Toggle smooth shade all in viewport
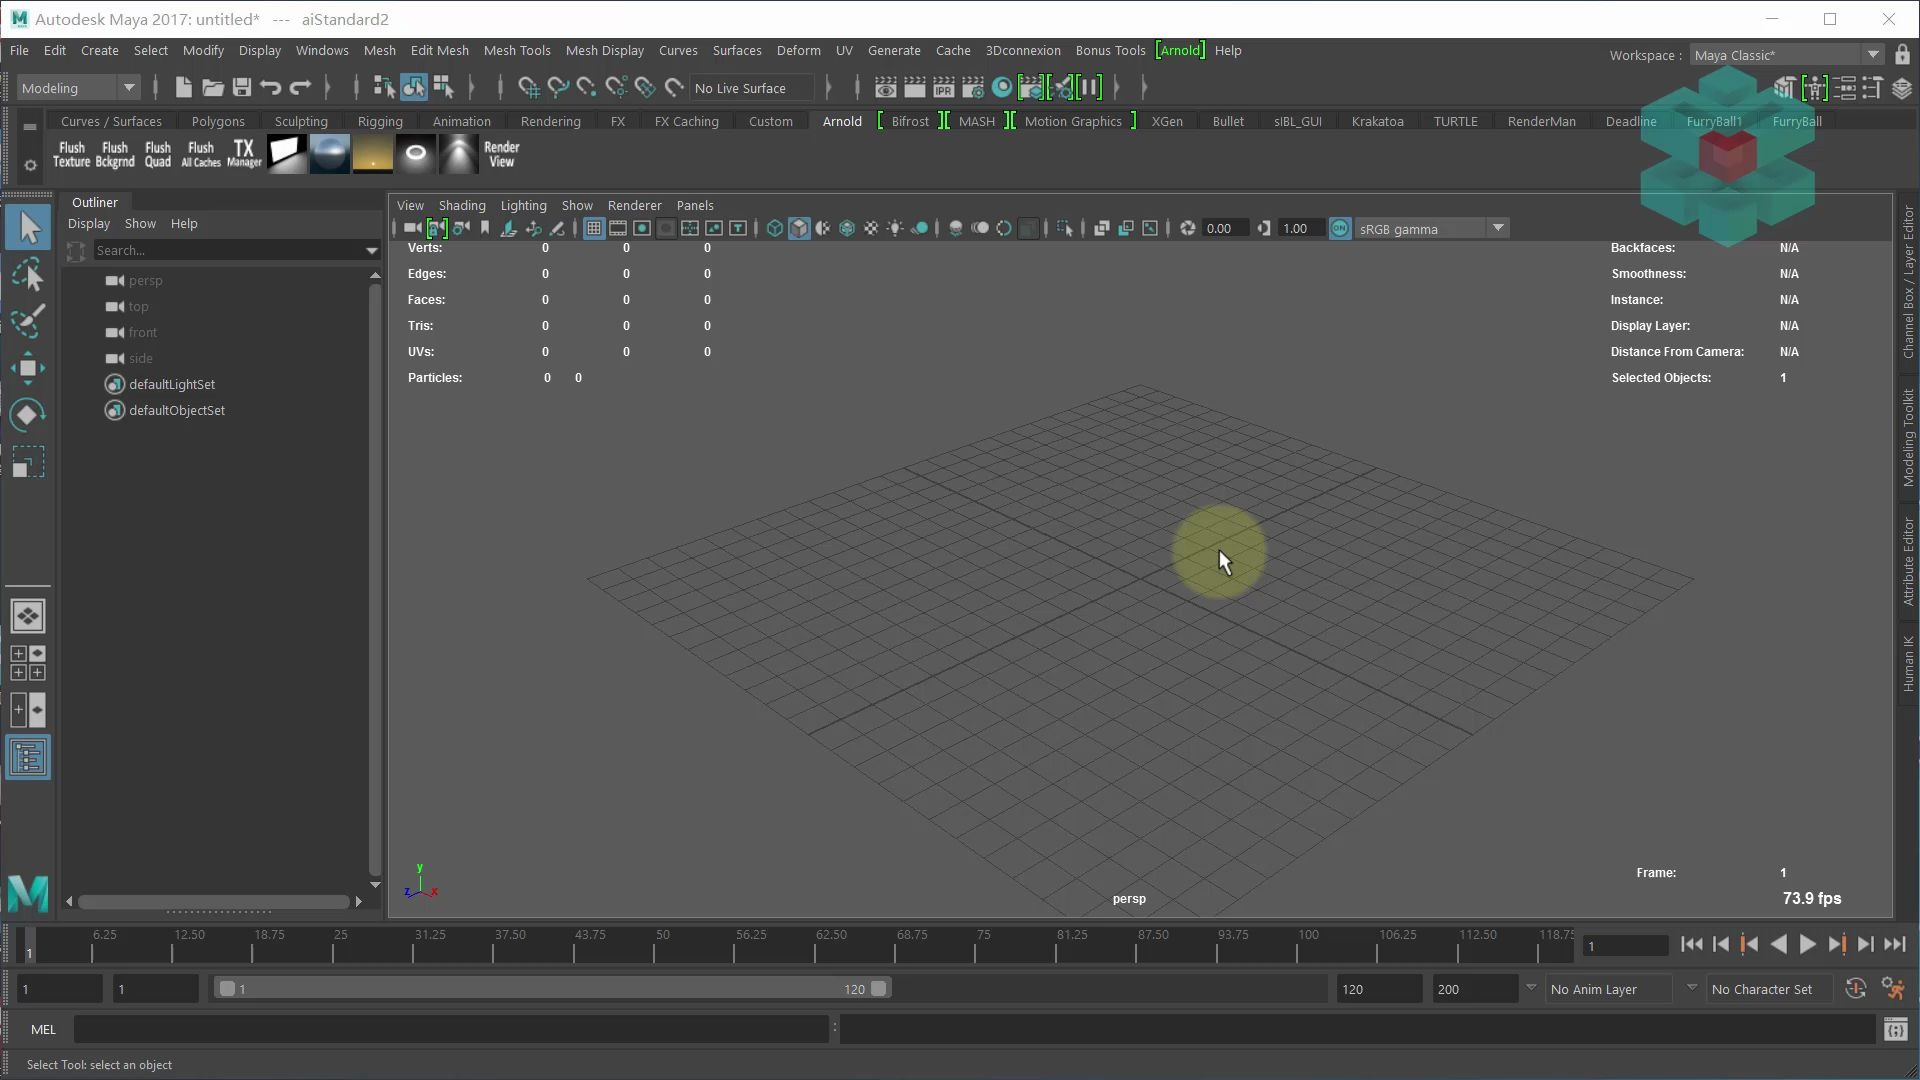 point(799,229)
